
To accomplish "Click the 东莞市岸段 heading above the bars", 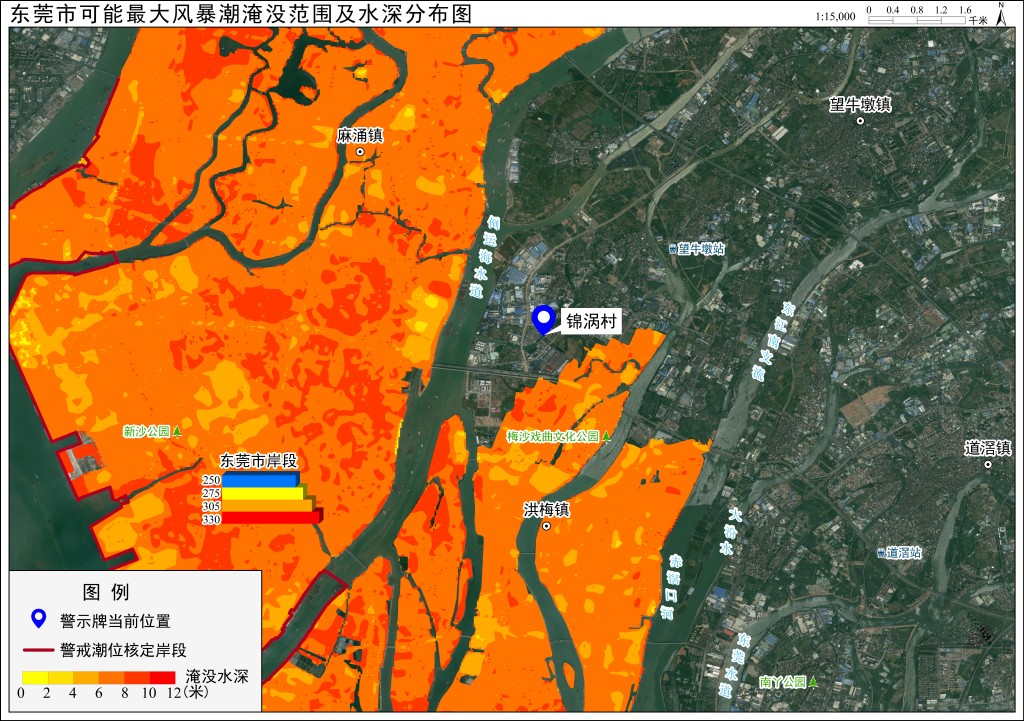I will 259,461.
